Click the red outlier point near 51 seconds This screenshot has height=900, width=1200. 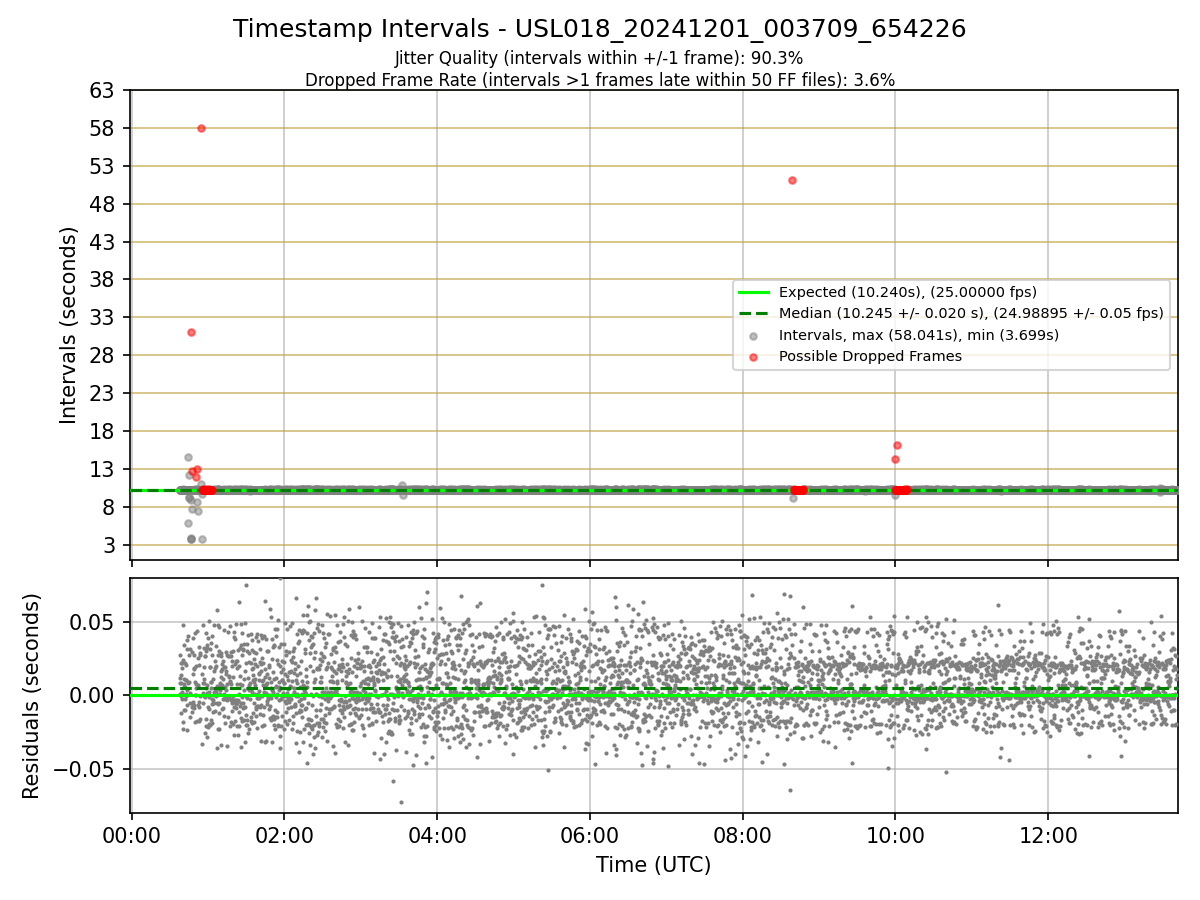tap(792, 180)
